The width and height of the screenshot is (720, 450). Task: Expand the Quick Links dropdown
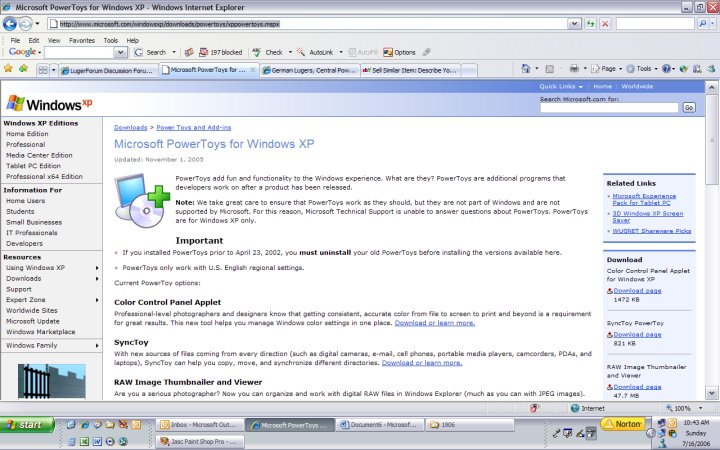pos(561,86)
